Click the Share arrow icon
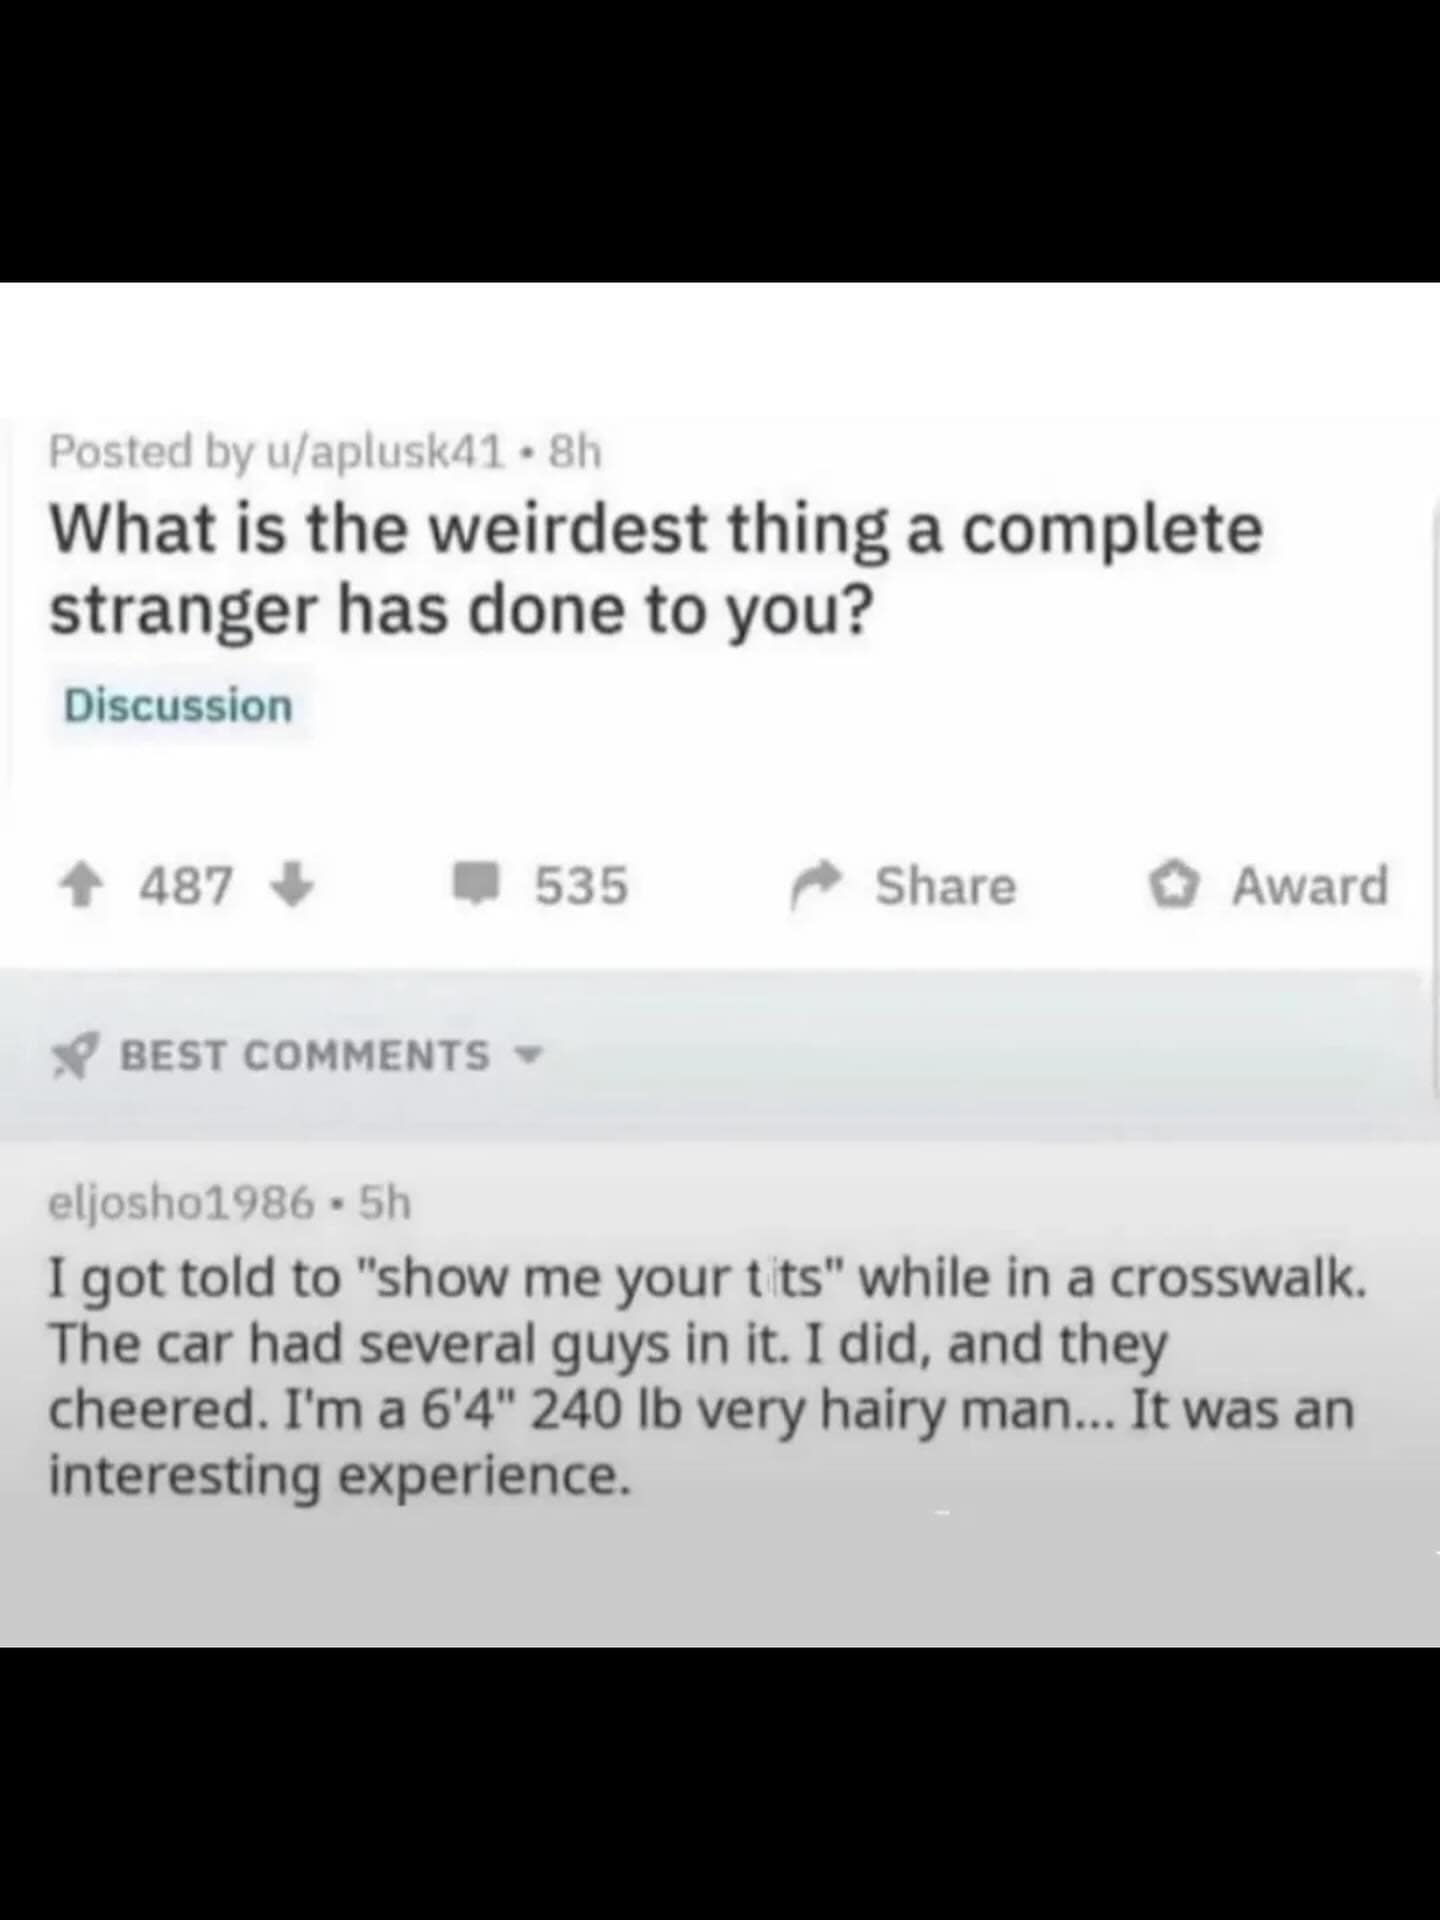Viewport: 1440px width, 1920px height. 817,885
